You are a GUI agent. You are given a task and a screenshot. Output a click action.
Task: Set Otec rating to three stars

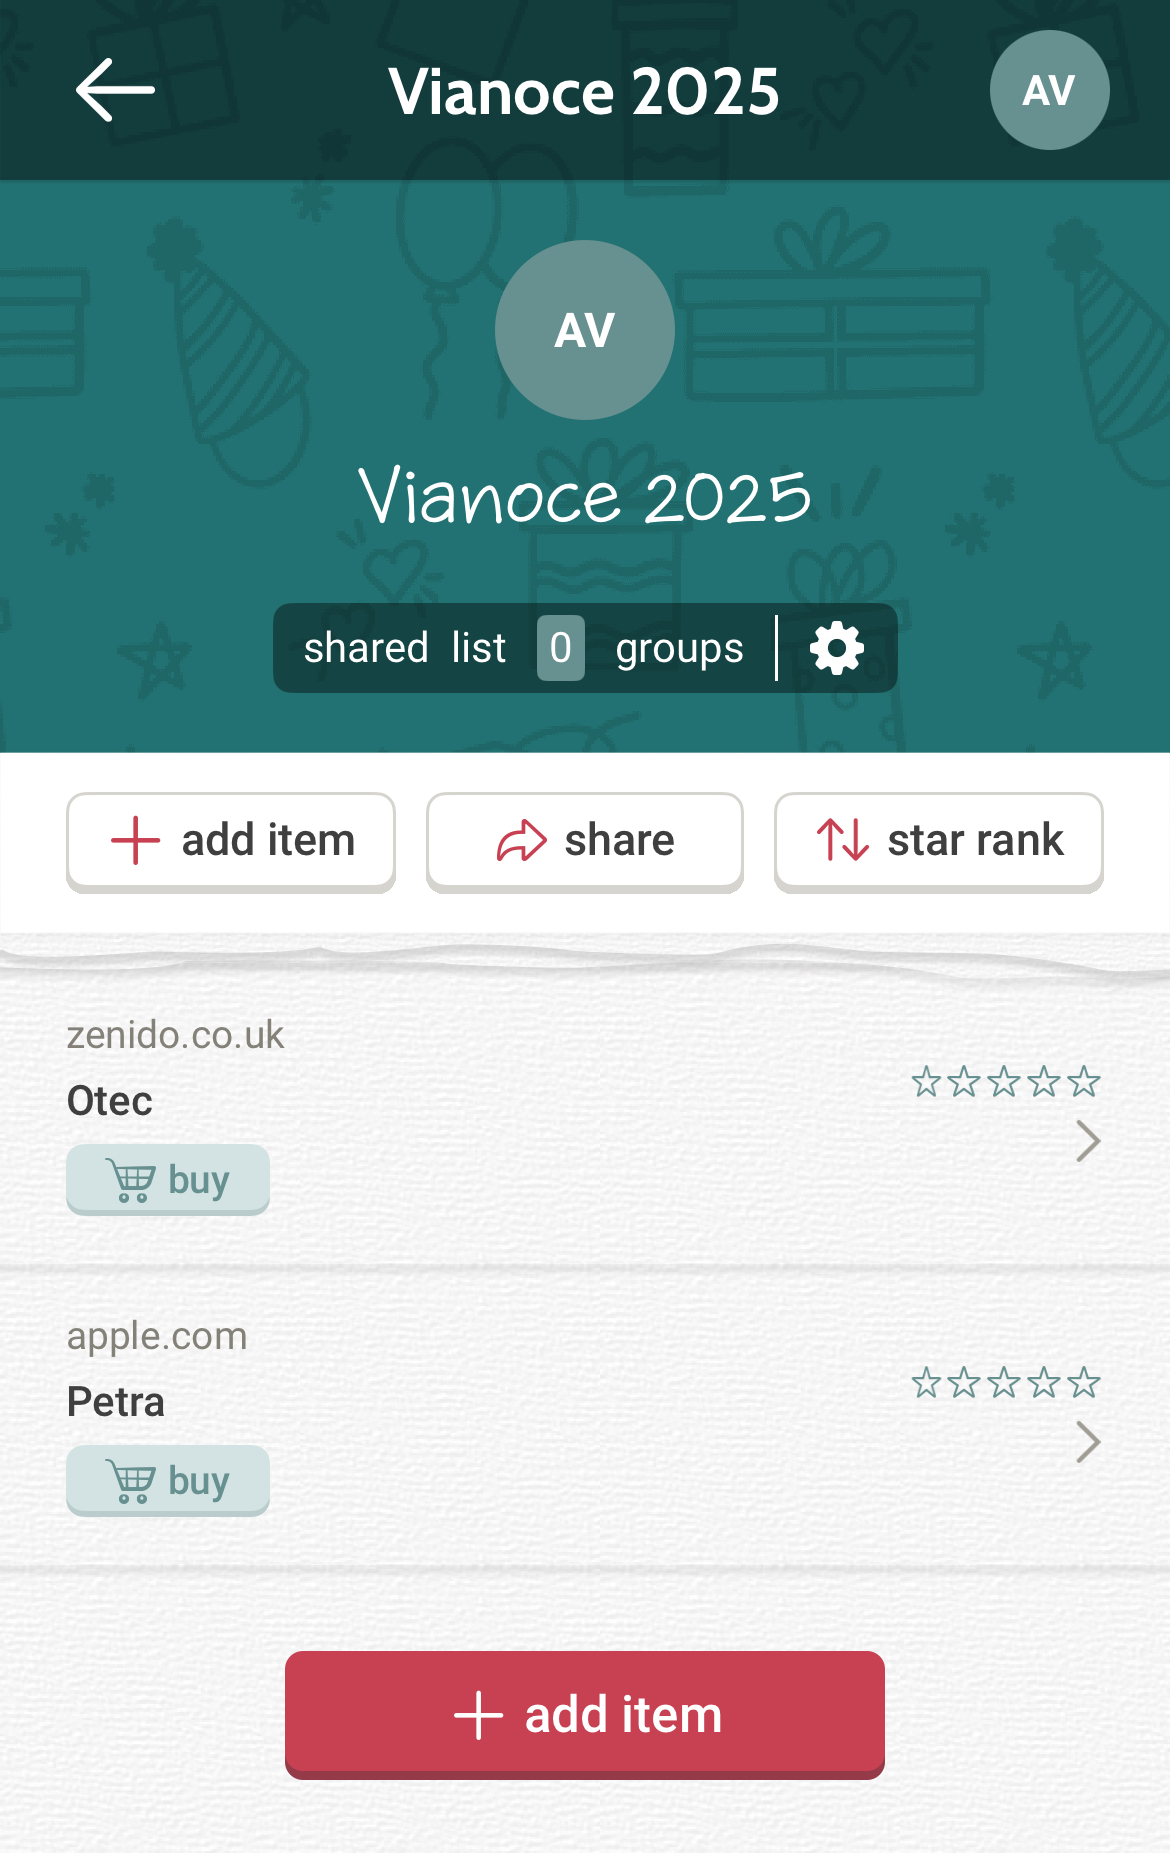(1004, 1082)
